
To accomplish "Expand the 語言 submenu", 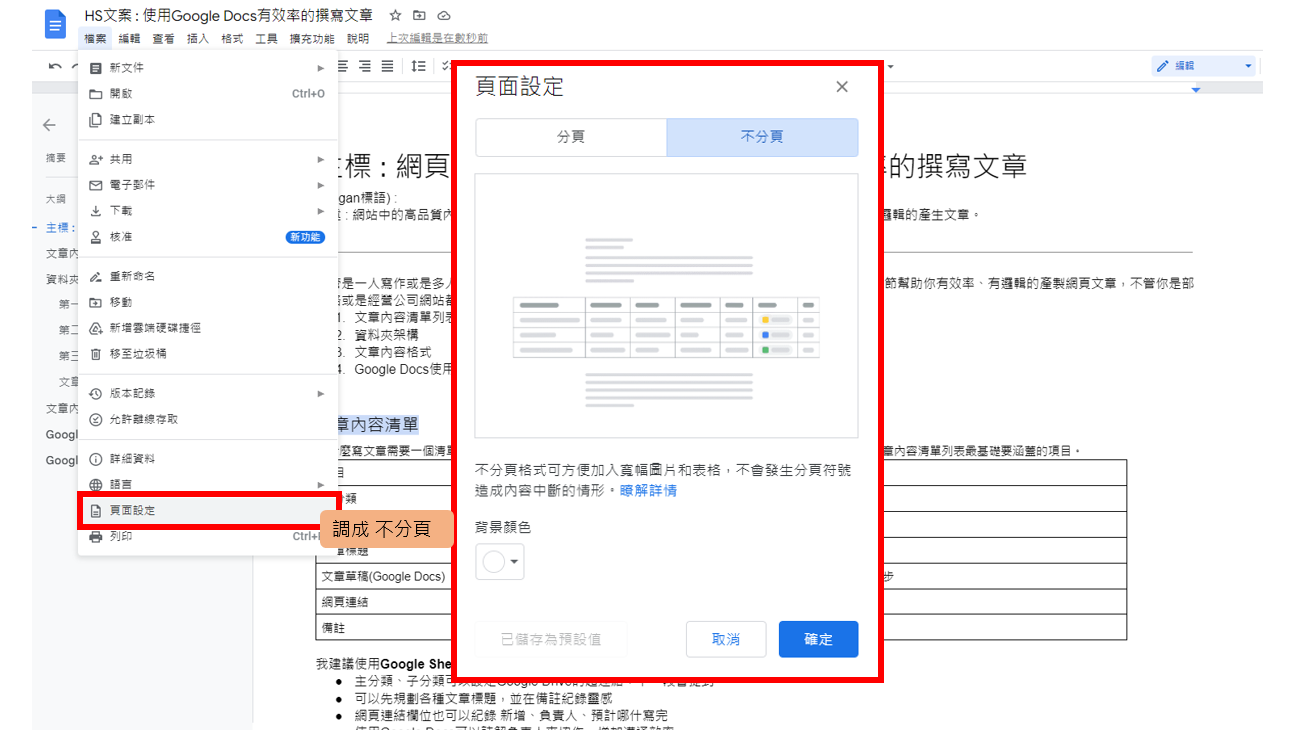I will (x=208, y=485).
